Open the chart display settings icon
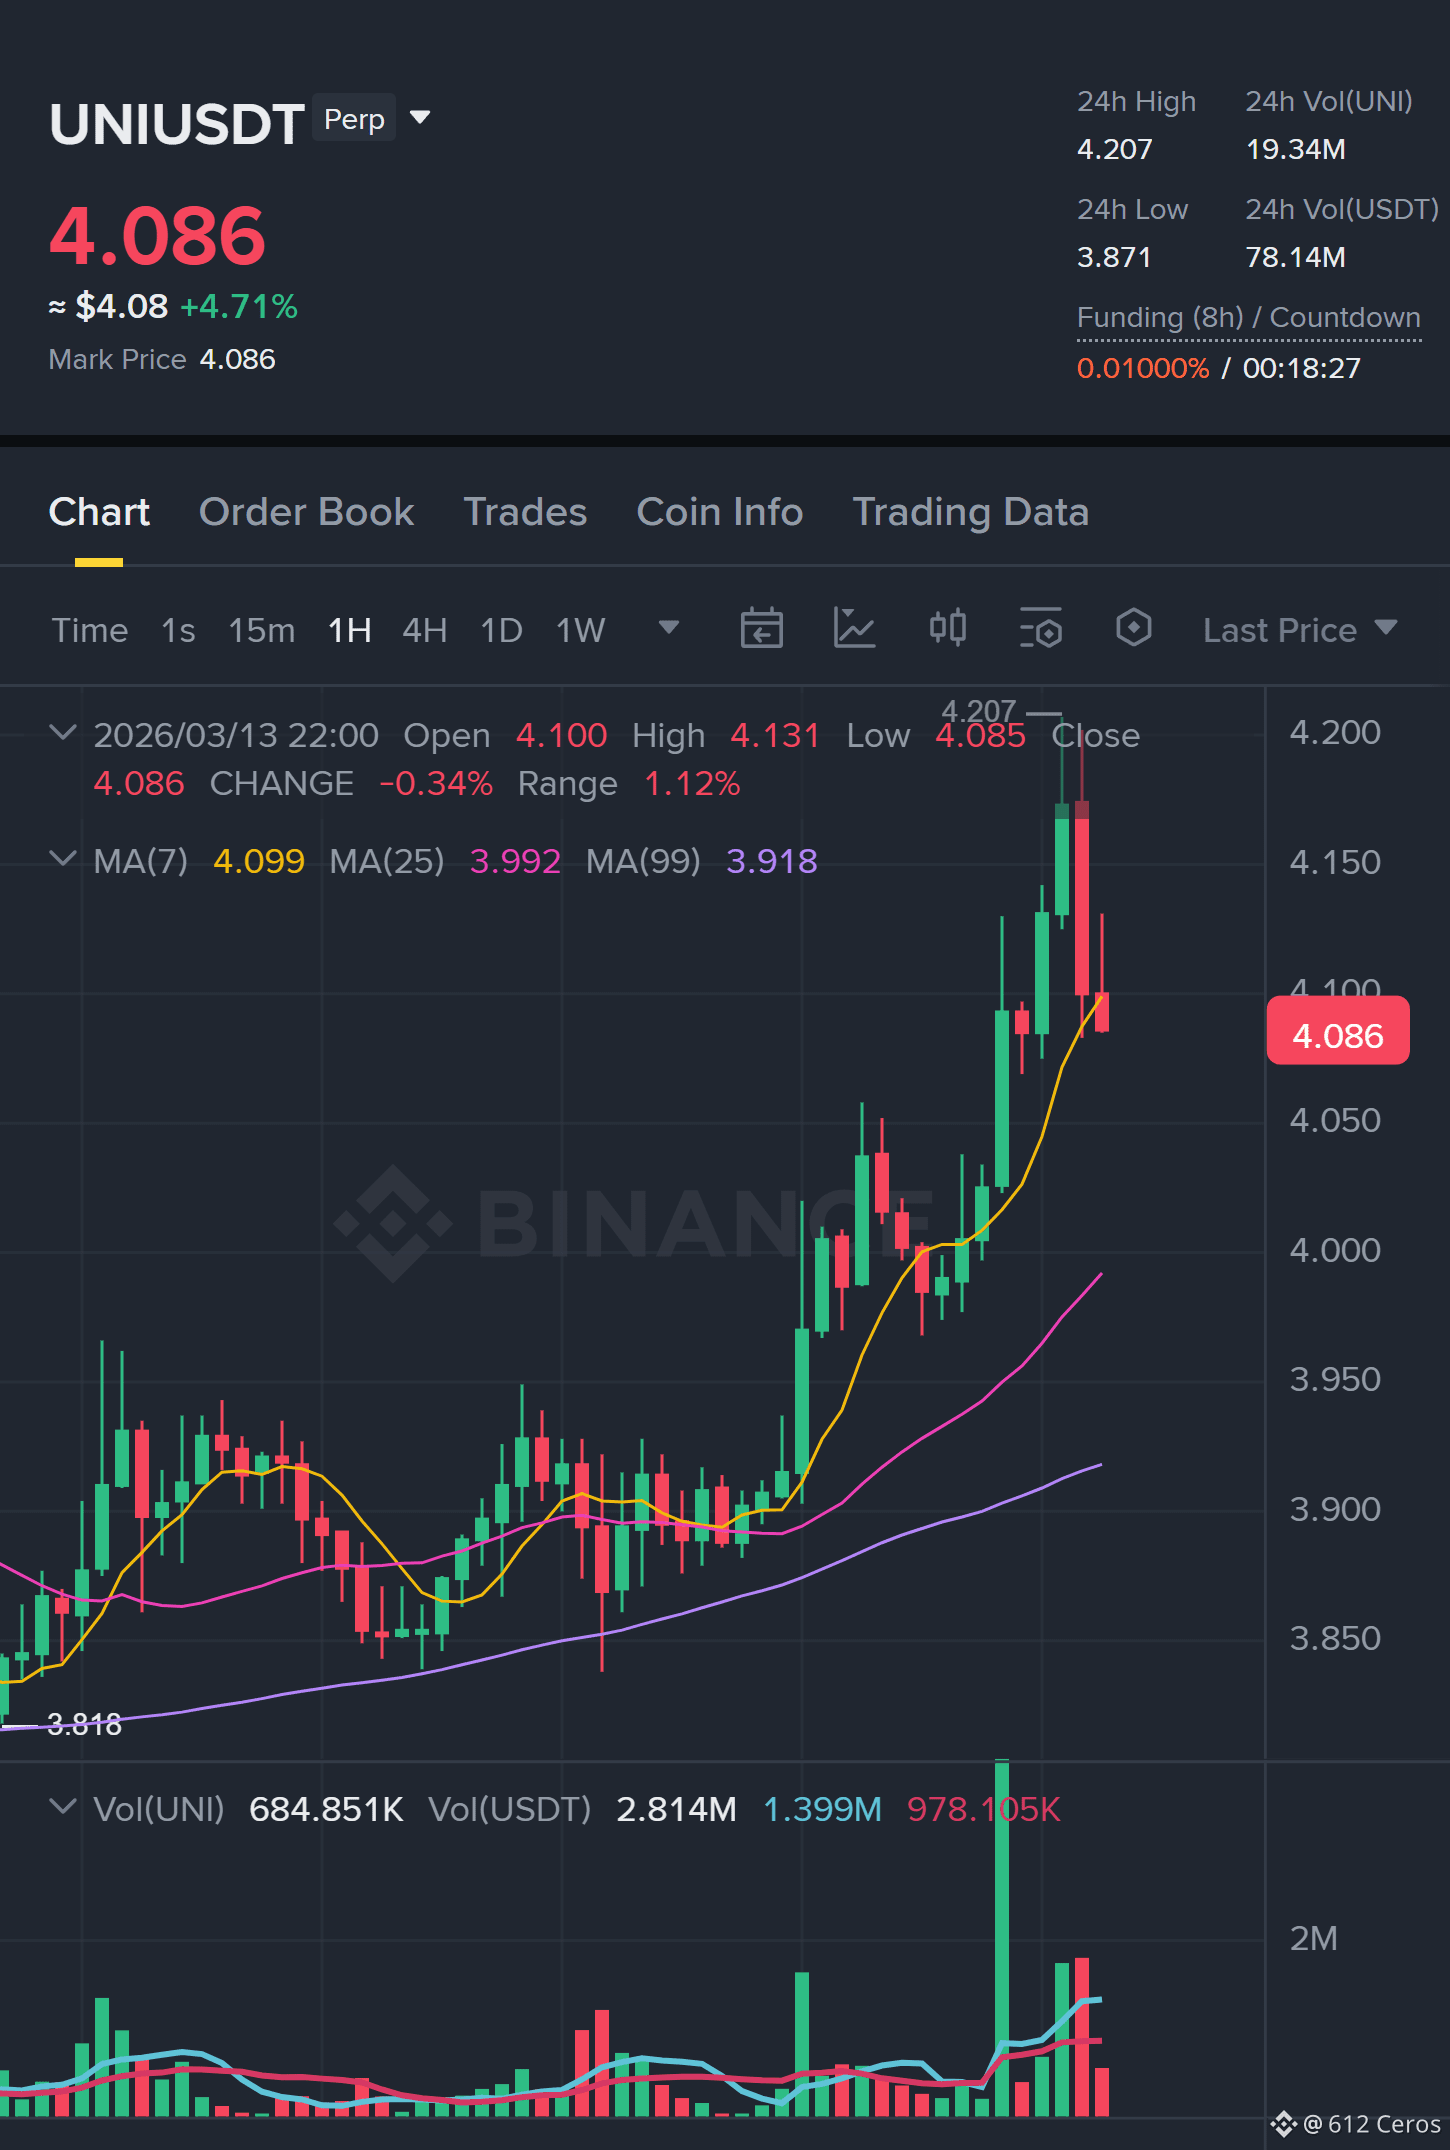This screenshot has width=1450, height=2150. pyautogui.click(x=1040, y=629)
